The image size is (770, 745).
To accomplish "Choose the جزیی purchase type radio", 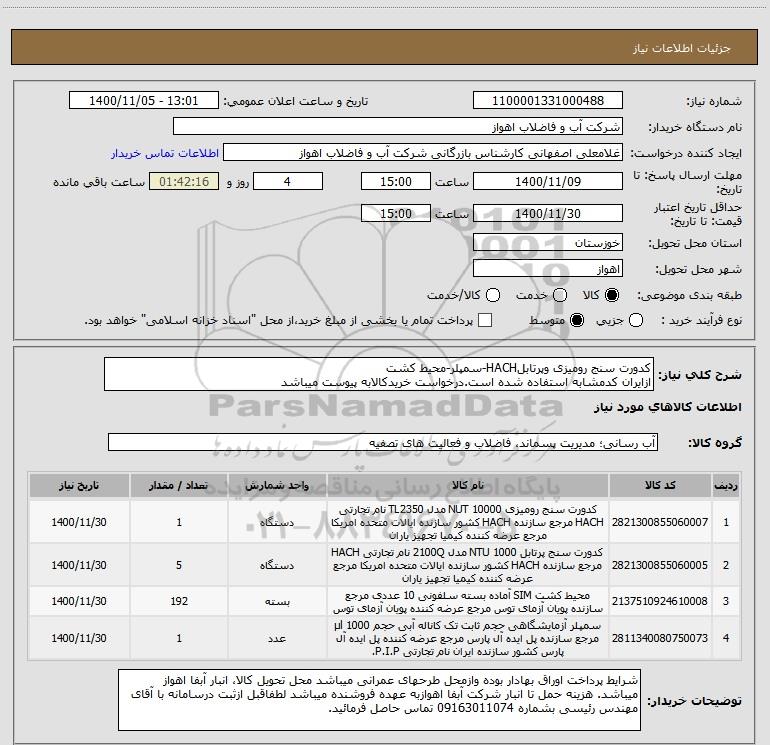I will click(636, 320).
